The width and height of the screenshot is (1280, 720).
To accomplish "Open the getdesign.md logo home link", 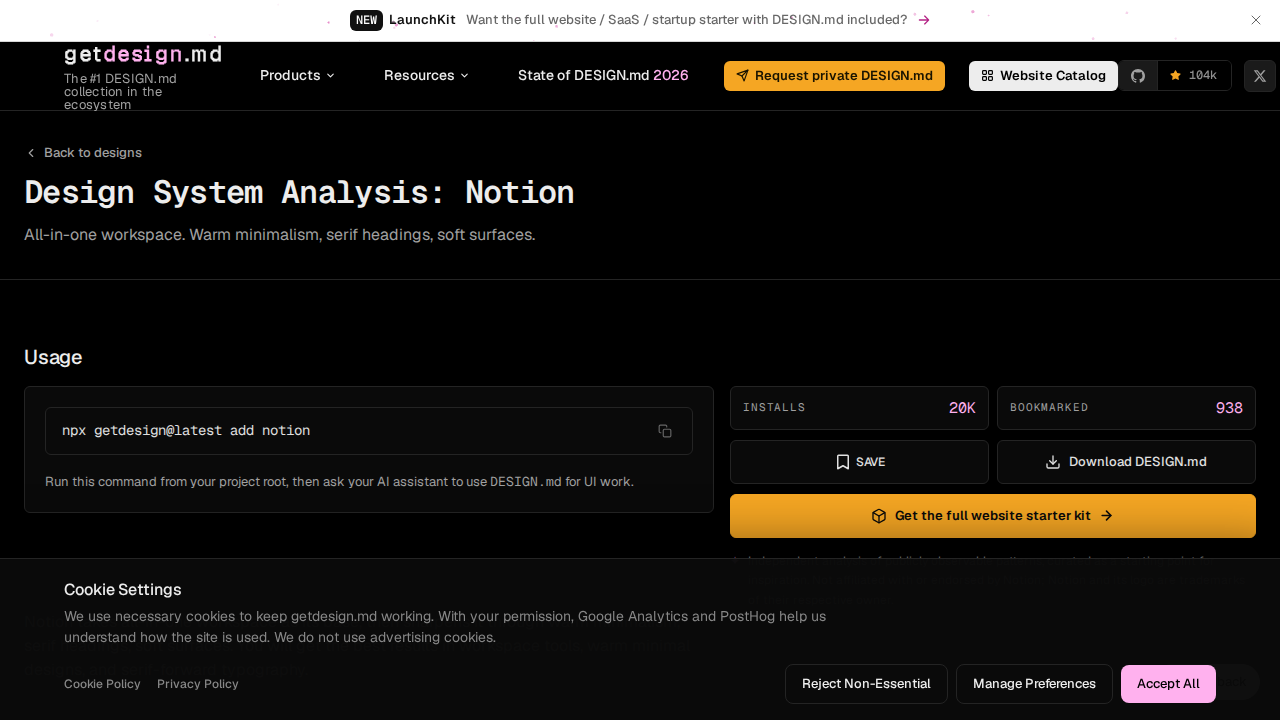I will (143, 54).
